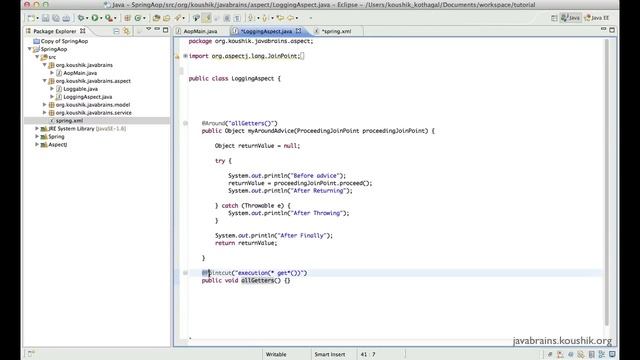Collapse the org.koushik.javabrains.aspect package

point(45,81)
